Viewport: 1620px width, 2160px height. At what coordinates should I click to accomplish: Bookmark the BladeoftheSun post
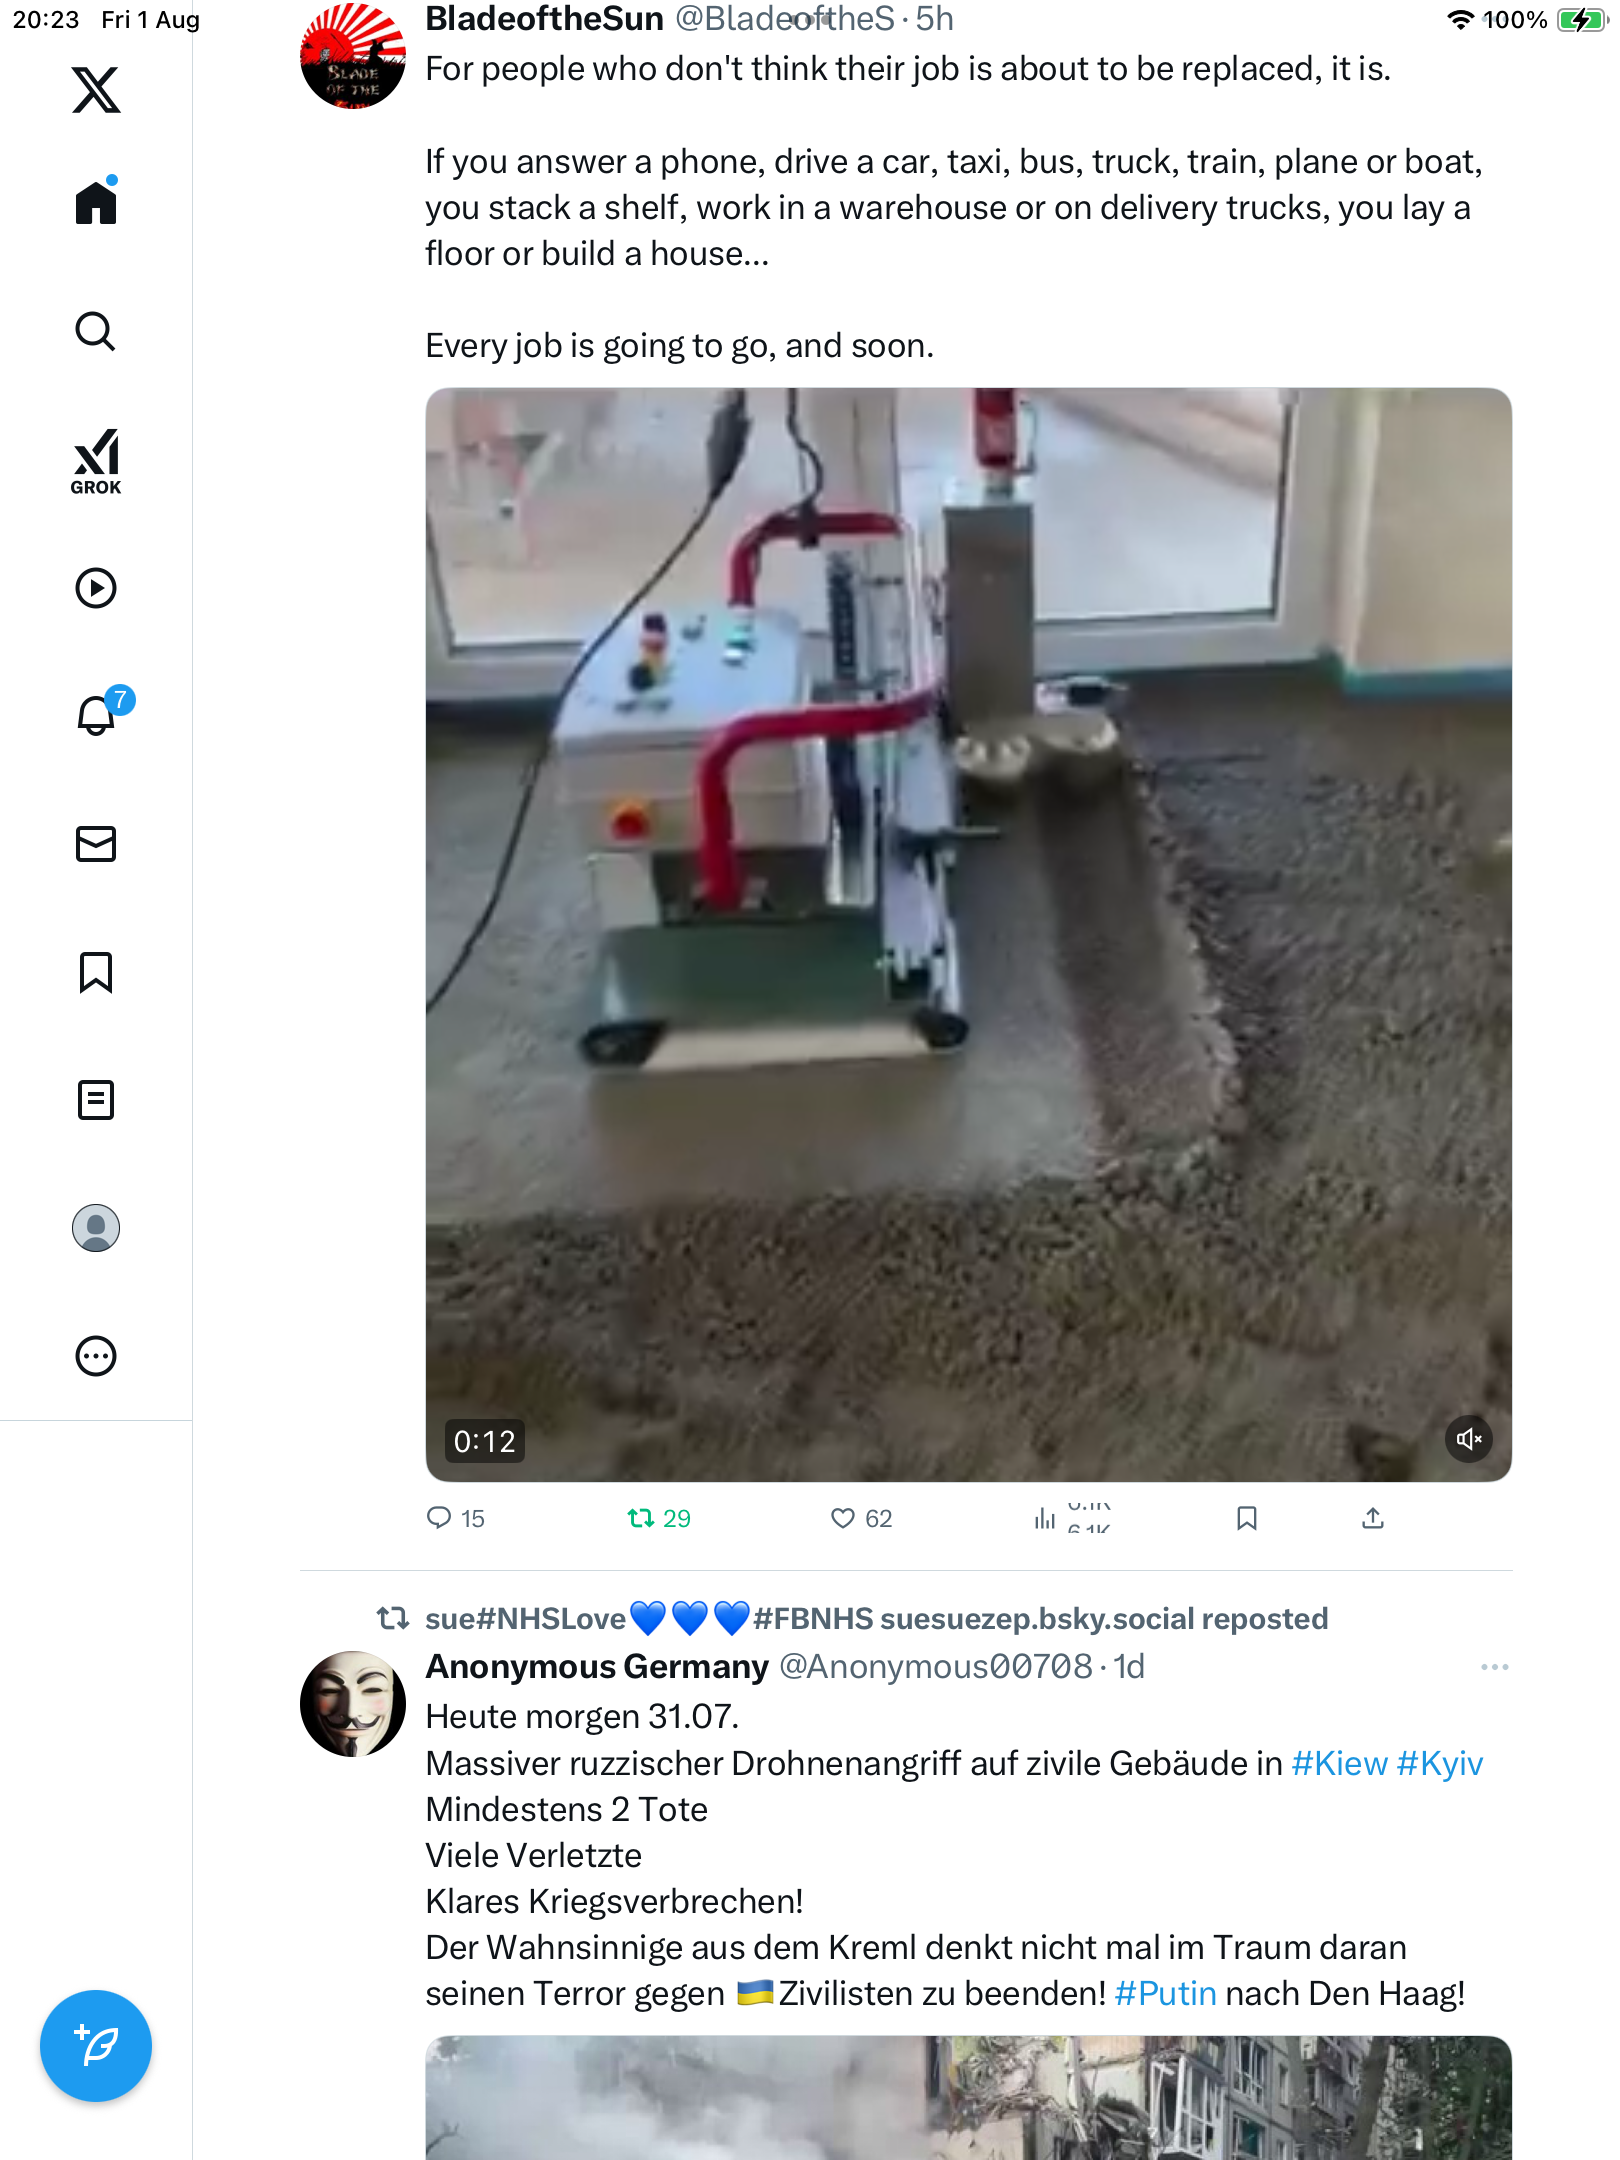click(1246, 1518)
